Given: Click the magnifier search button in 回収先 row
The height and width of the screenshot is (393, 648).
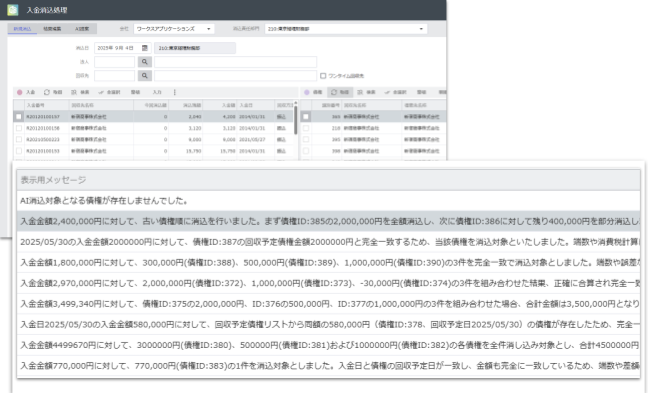Looking at the screenshot, I should (145, 76).
